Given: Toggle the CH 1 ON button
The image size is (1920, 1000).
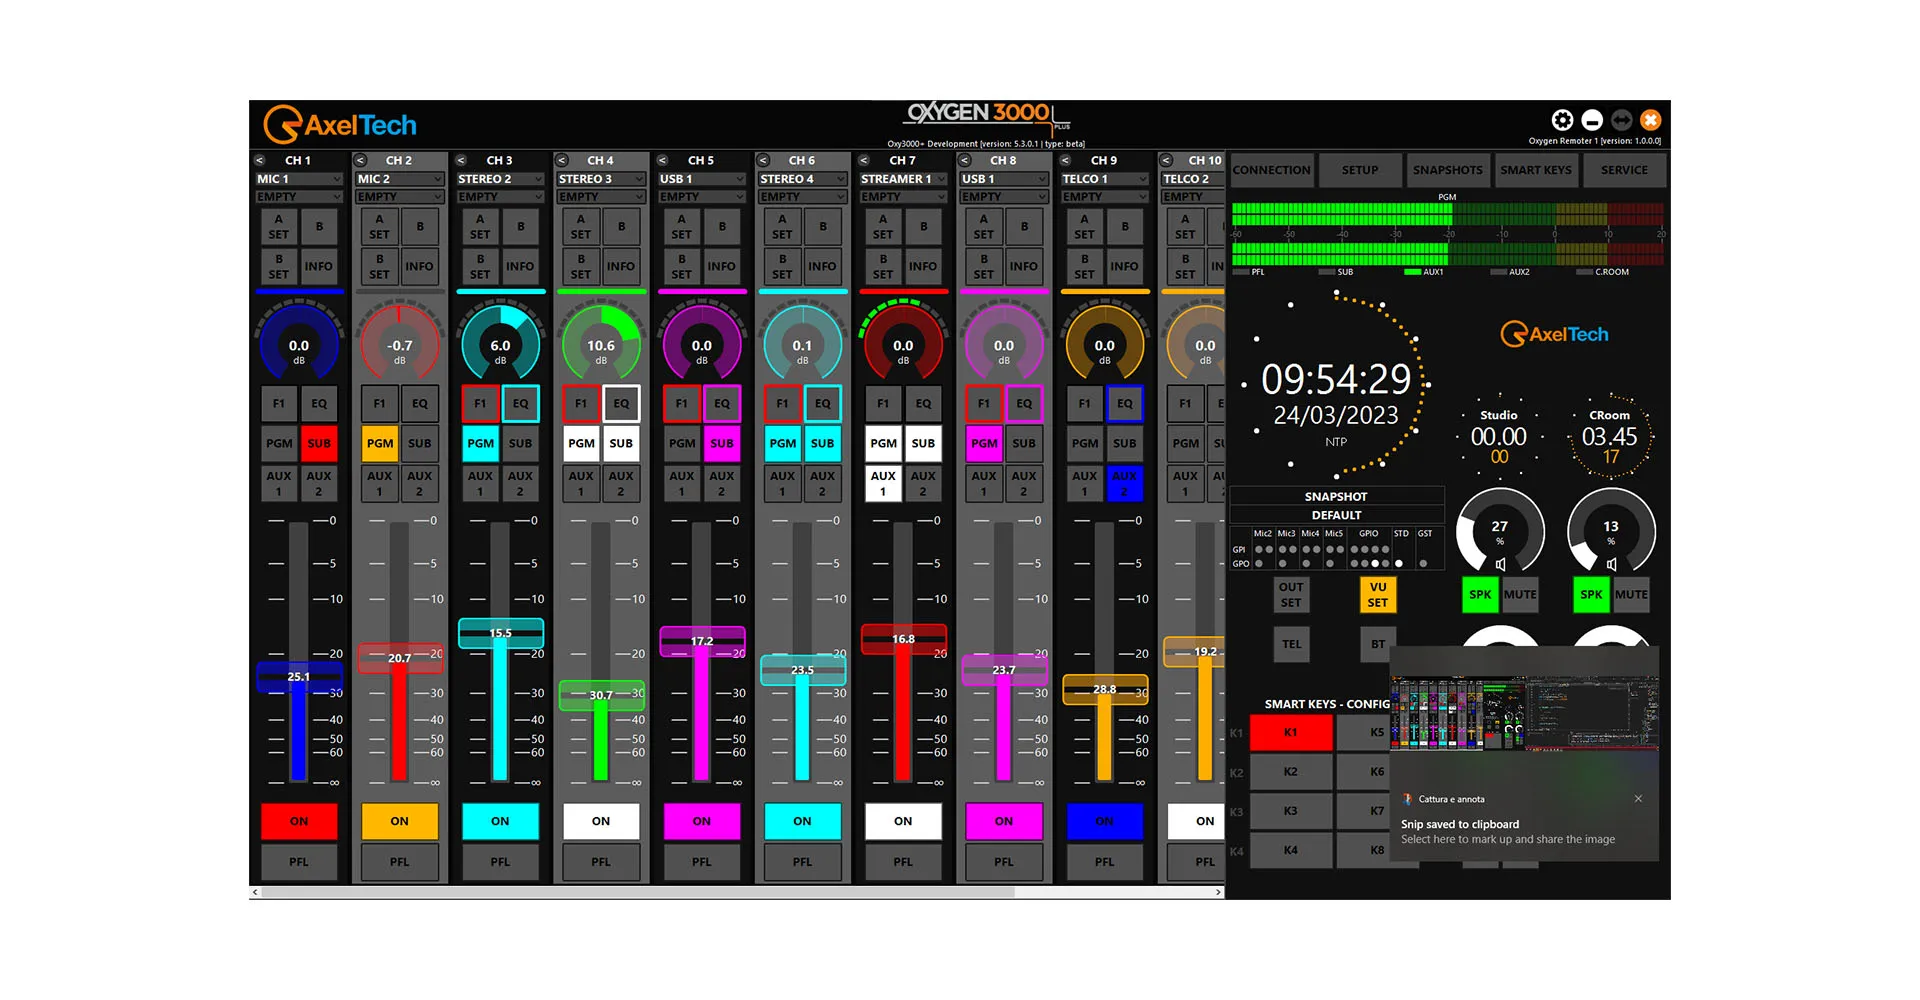Looking at the screenshot, I should 299,821.
